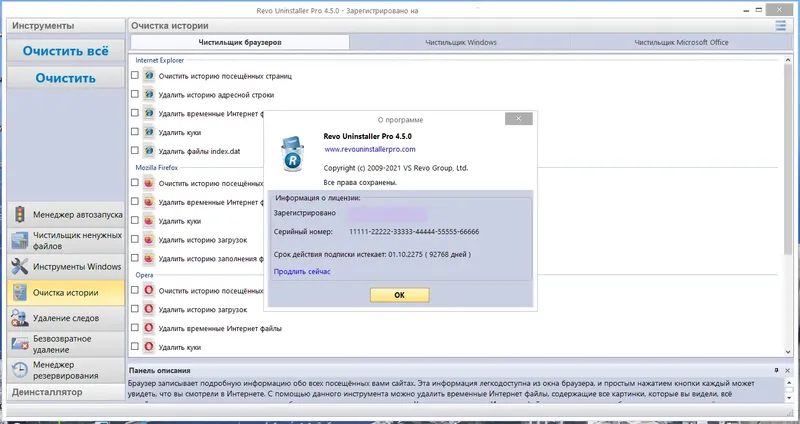Click the Copyright (c) 2009-2021 VS Revo Group text

click(x=395, y=168)
